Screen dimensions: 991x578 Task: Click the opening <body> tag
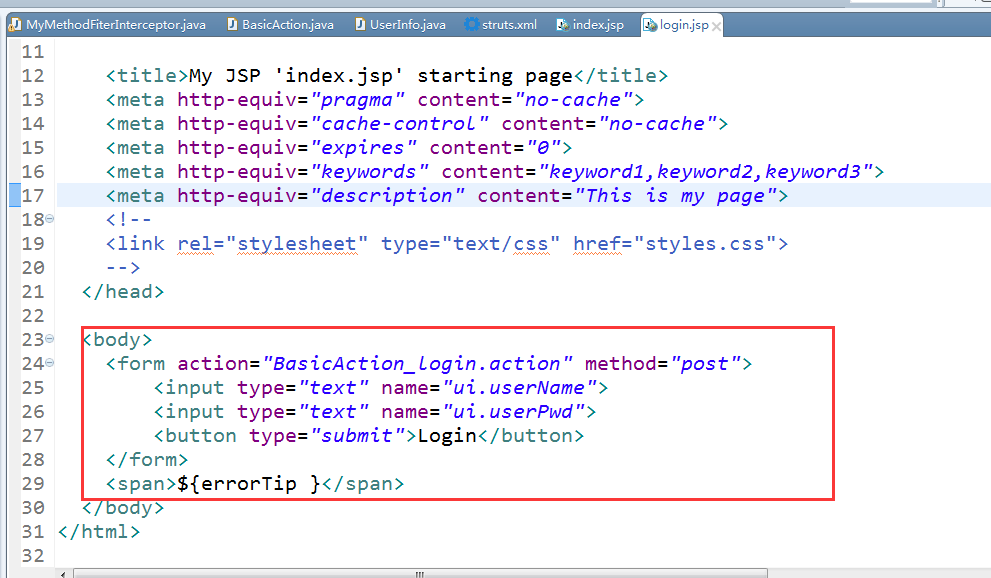pos(118,340)
